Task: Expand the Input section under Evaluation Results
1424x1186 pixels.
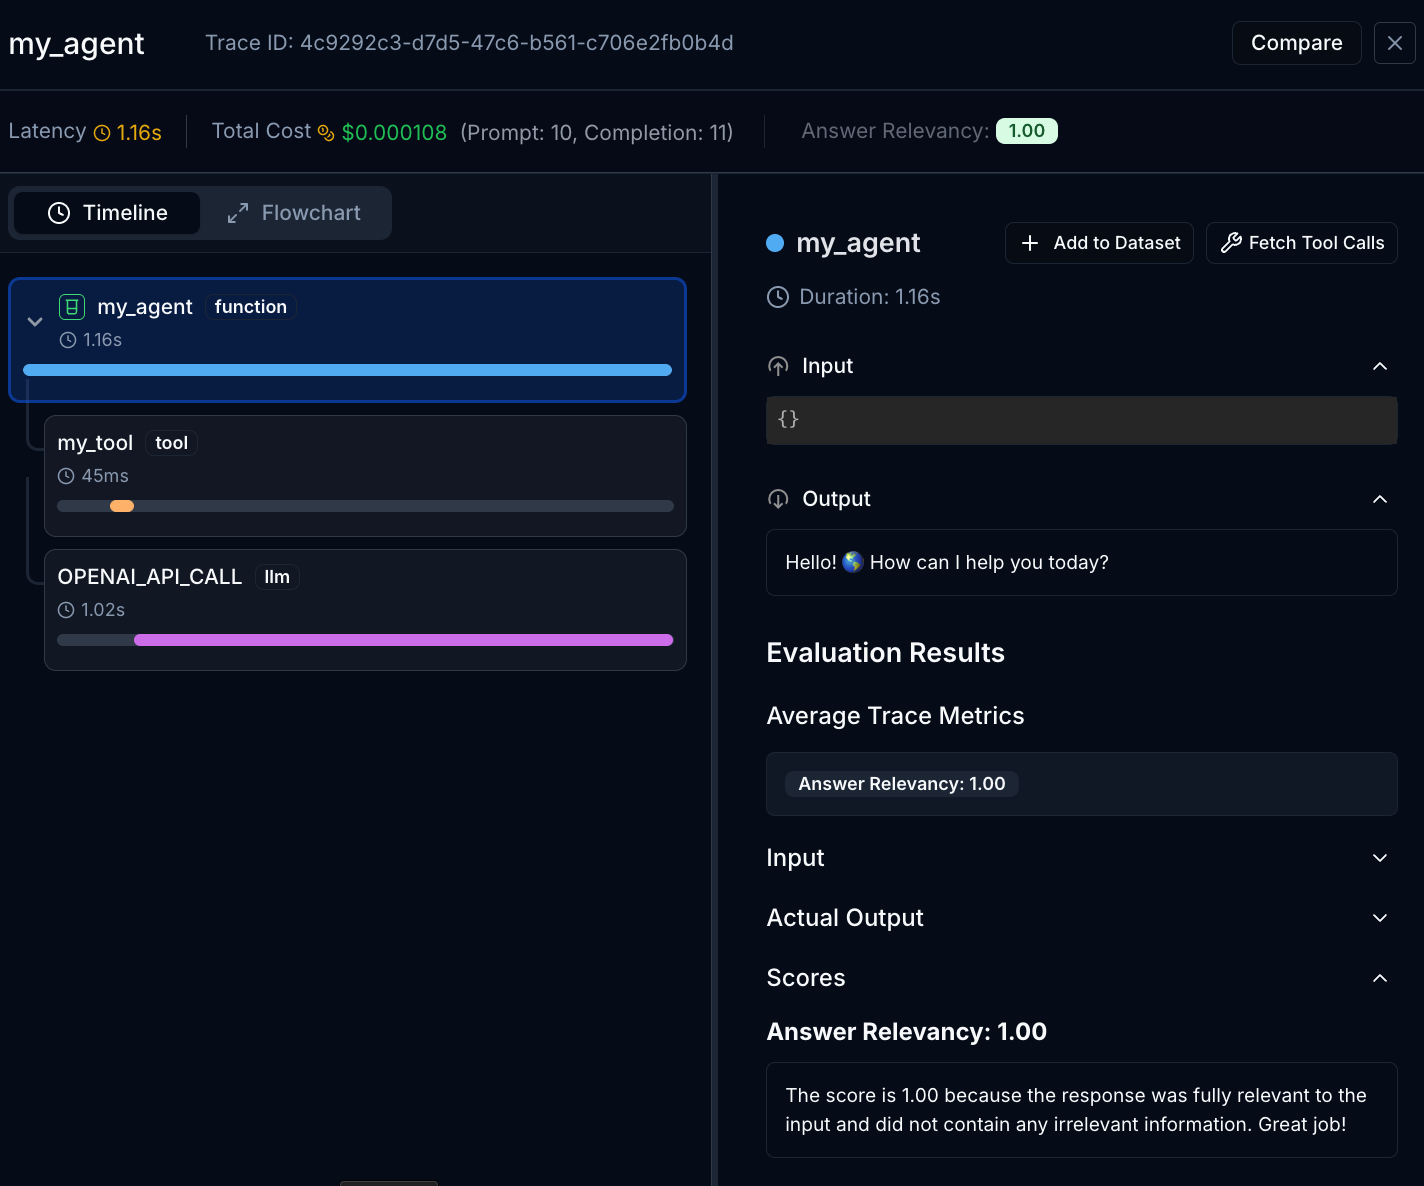Action: (1380, 858)
